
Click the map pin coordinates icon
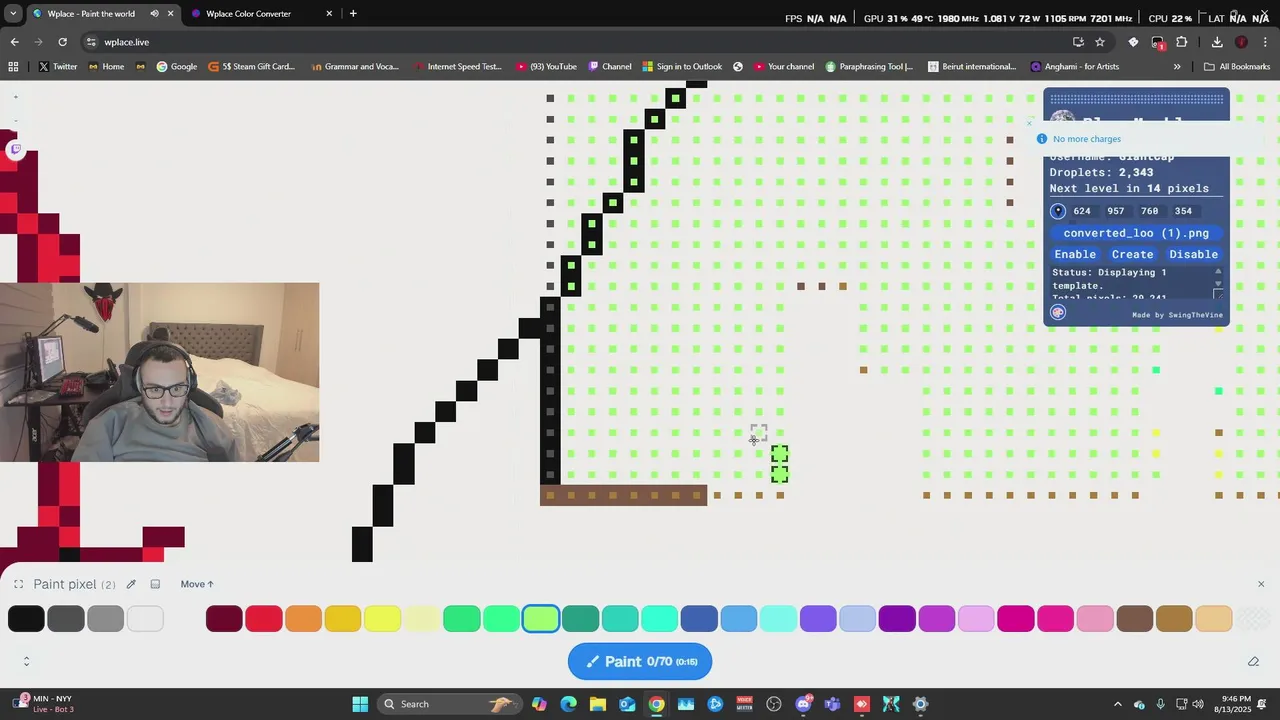click(x=1058, y=211)
